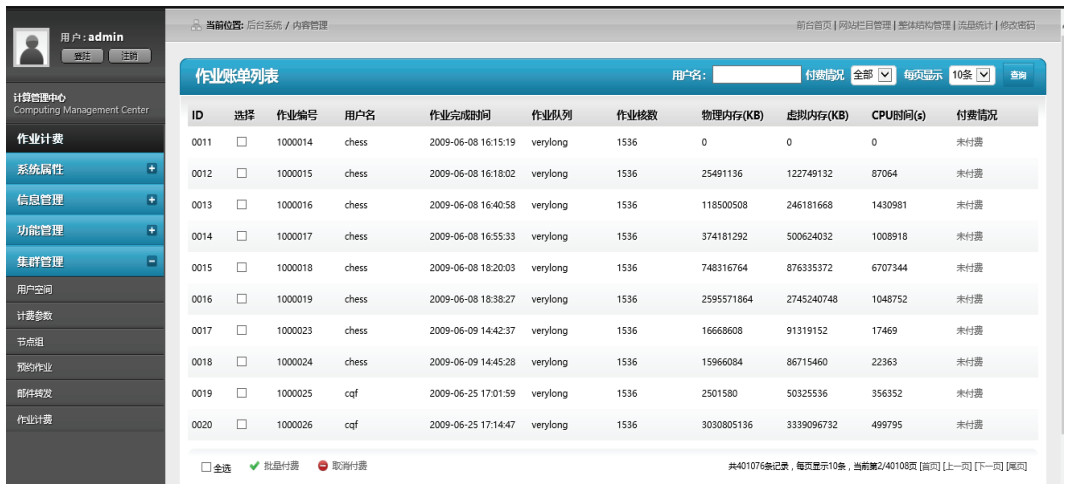1070x491 pixels.
Task: Expand the 信息管理 plus icon
Action: [x=152, y=200]
